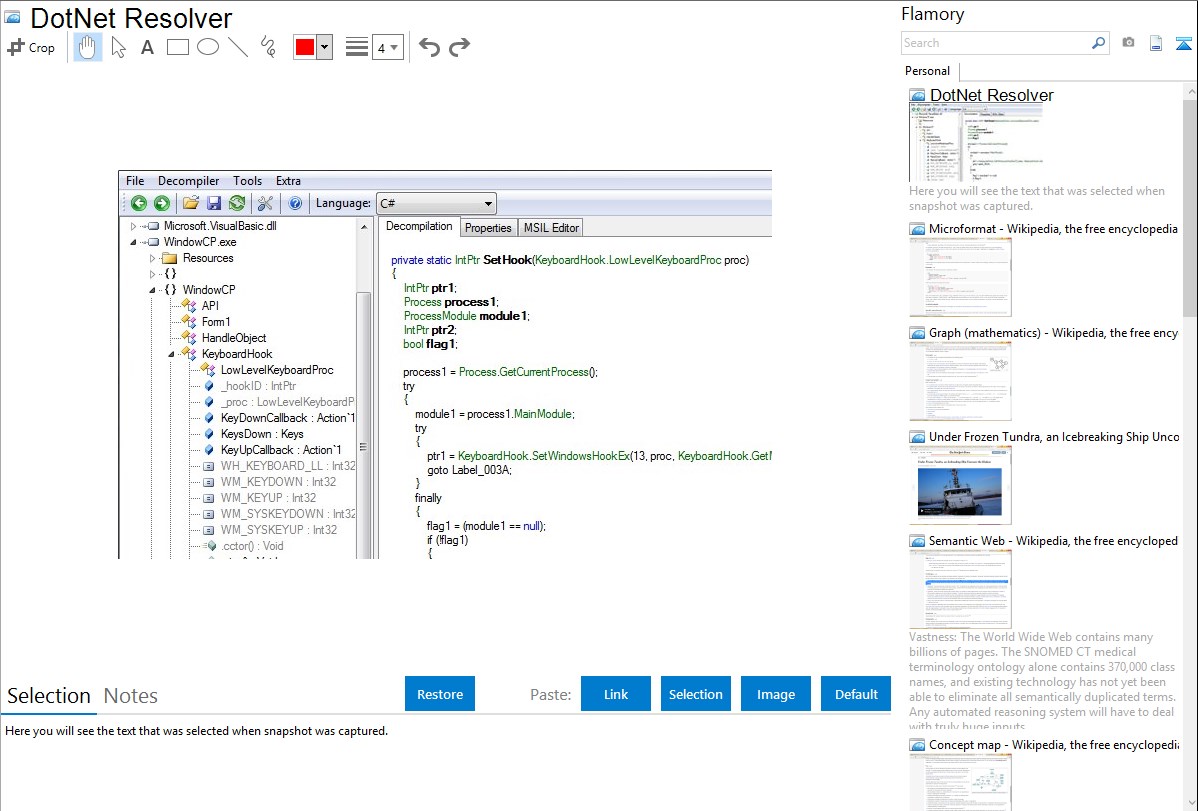Activate the hand pan tool
The image size is (1198, 811).
88,47
